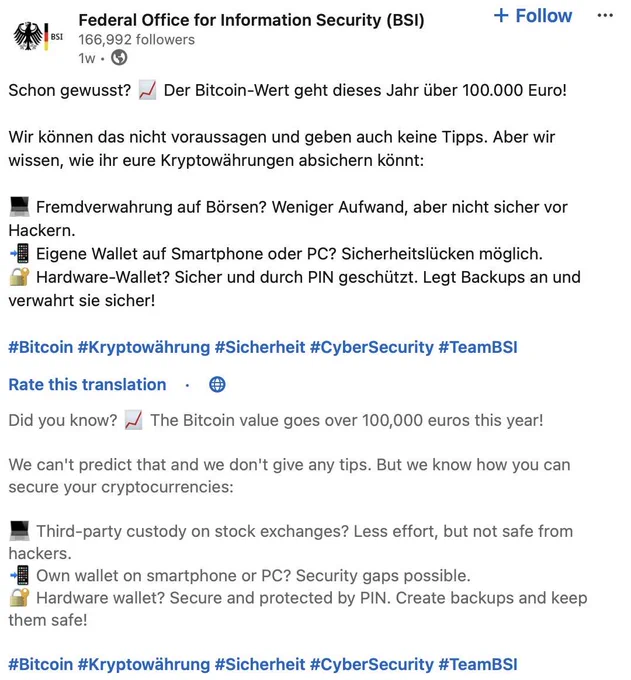
Task: Click the 166,992 followers count
Action: coord(137,39)
